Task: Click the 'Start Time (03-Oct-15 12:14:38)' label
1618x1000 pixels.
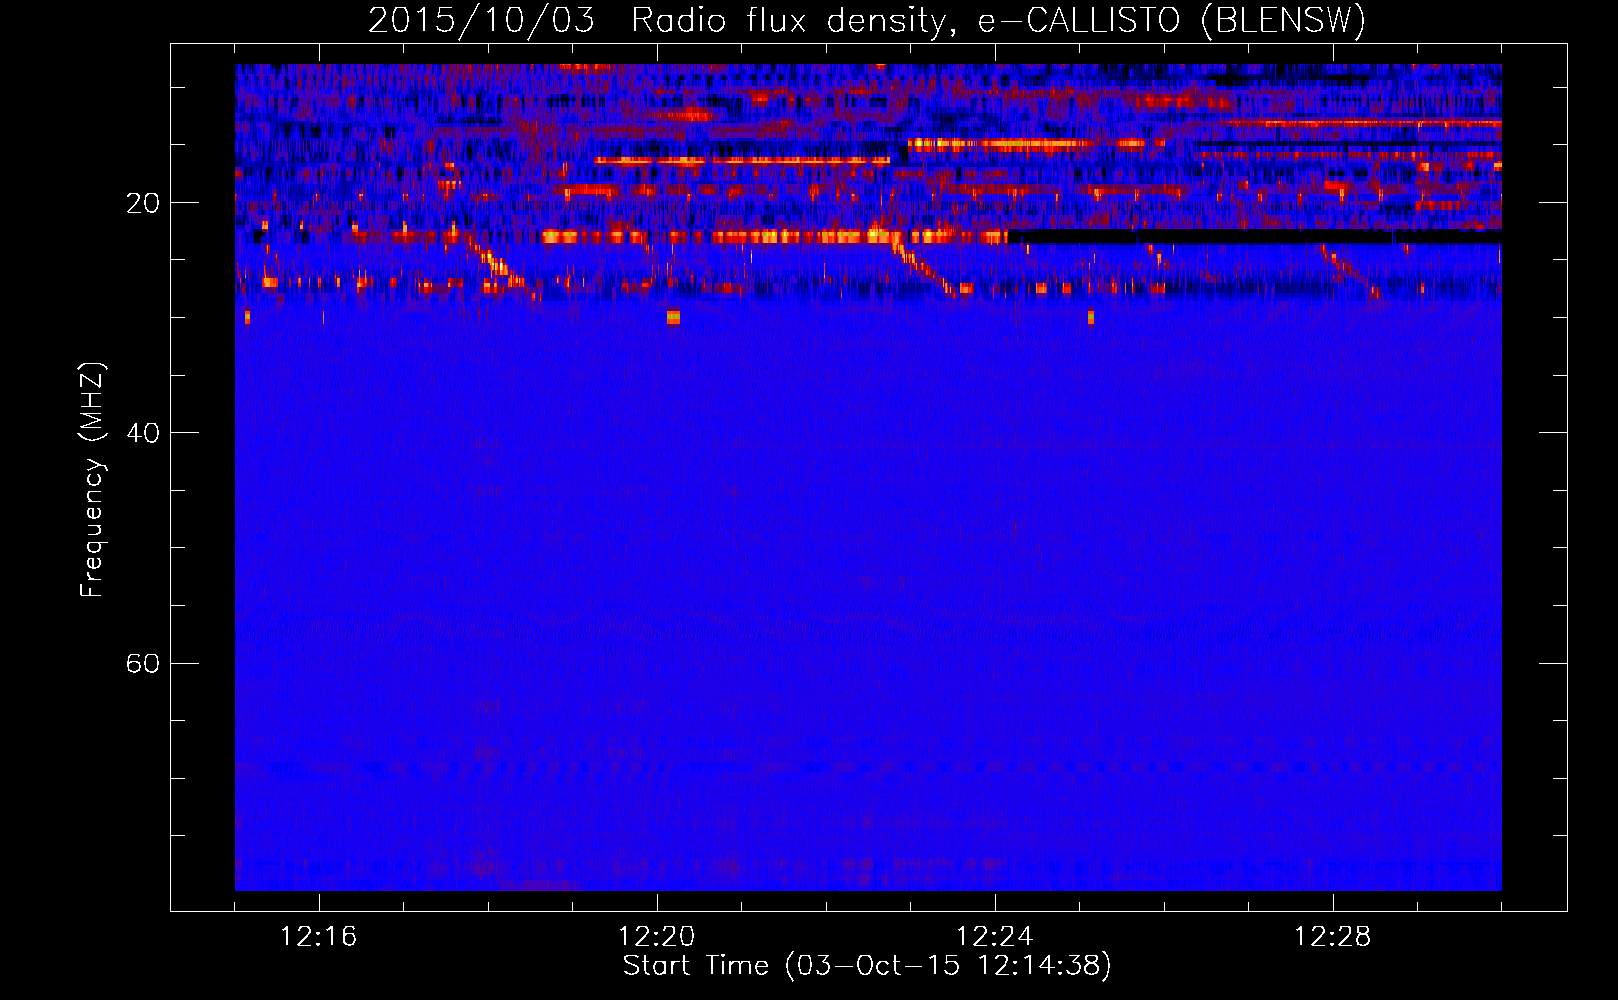Action: click(867, 966)
